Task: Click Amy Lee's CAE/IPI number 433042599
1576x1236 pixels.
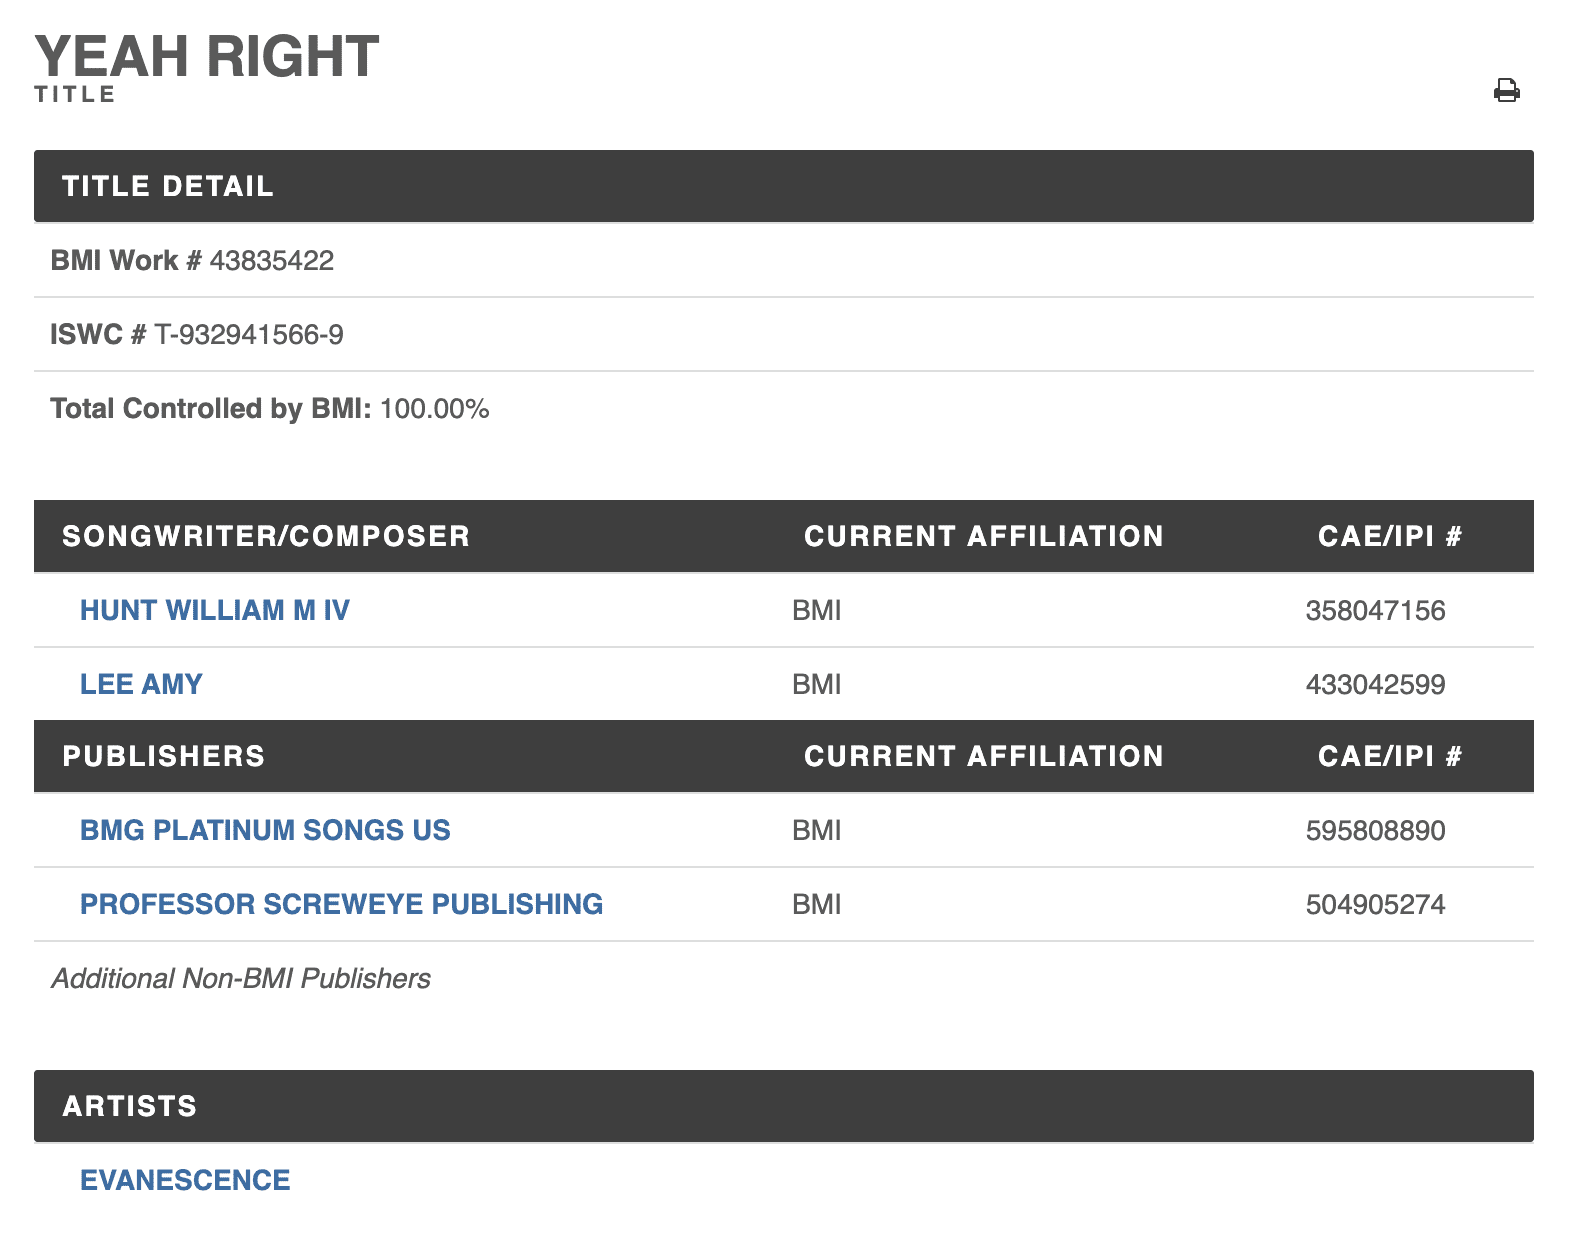Action: tap(1375, 684)
